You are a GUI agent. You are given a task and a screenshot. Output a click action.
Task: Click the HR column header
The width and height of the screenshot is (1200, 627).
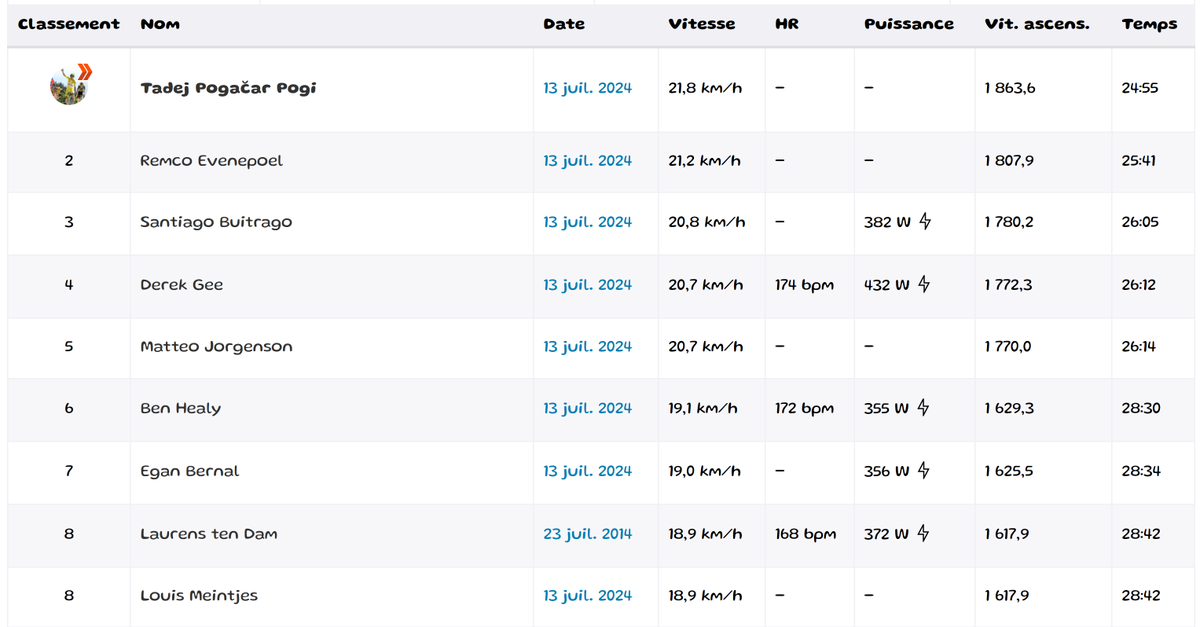coord(787,24)
